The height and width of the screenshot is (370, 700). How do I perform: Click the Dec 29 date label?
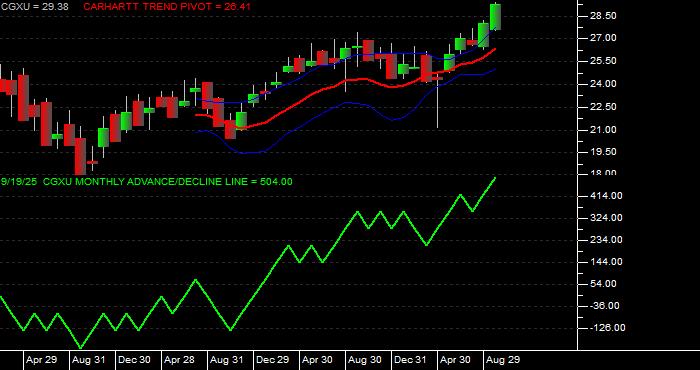[x=273, y=360]
